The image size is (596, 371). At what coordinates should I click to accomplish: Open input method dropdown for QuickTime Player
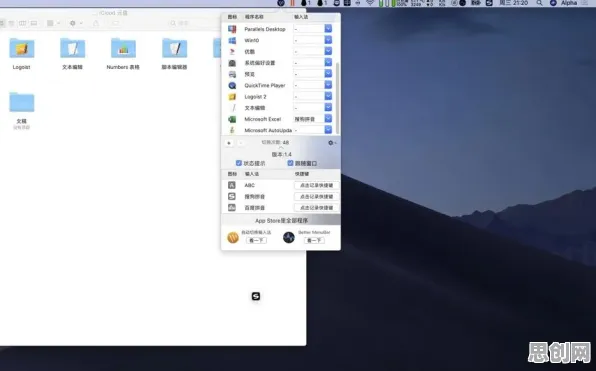(328, 86)
